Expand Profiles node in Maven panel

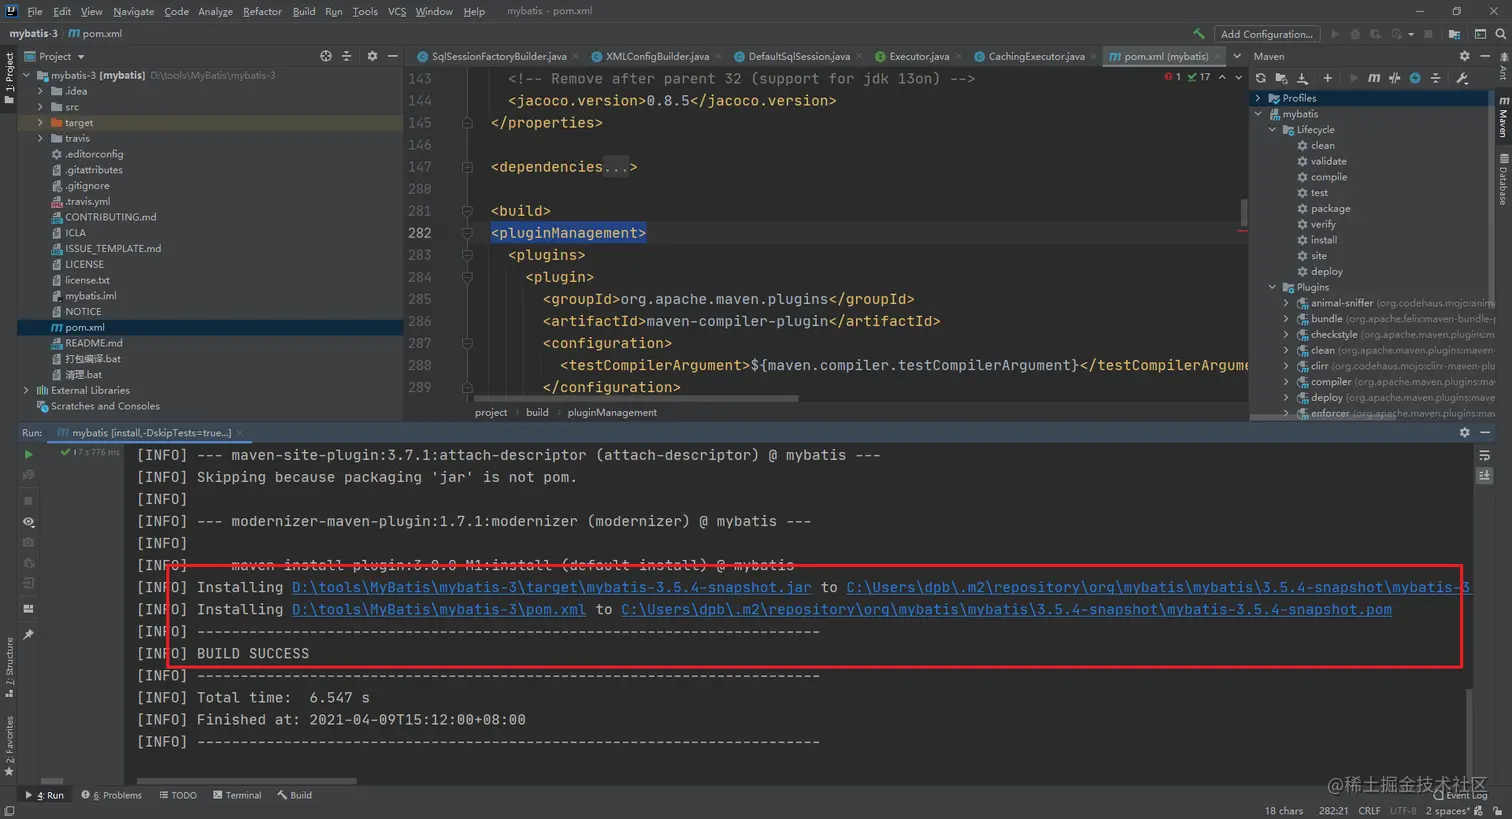[x=1258, y=98]
